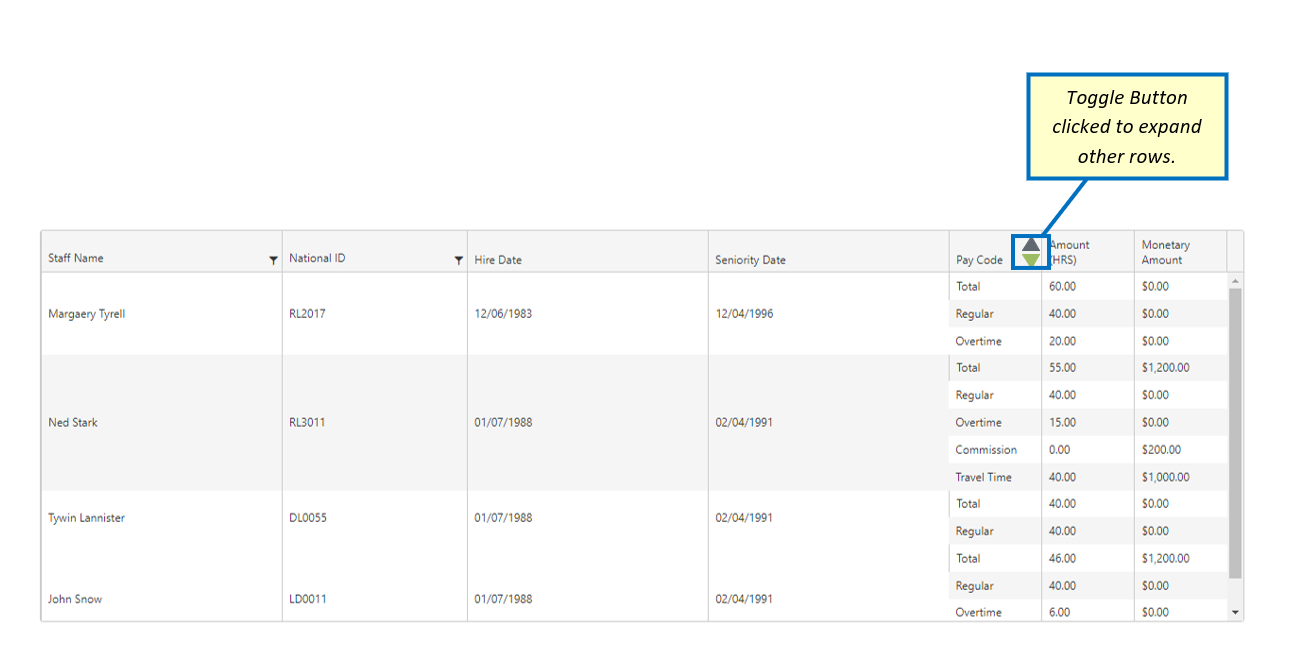Select the Seniority Date column header
This screenshot has height=659, width=1307.
click(x=750, y=259)
